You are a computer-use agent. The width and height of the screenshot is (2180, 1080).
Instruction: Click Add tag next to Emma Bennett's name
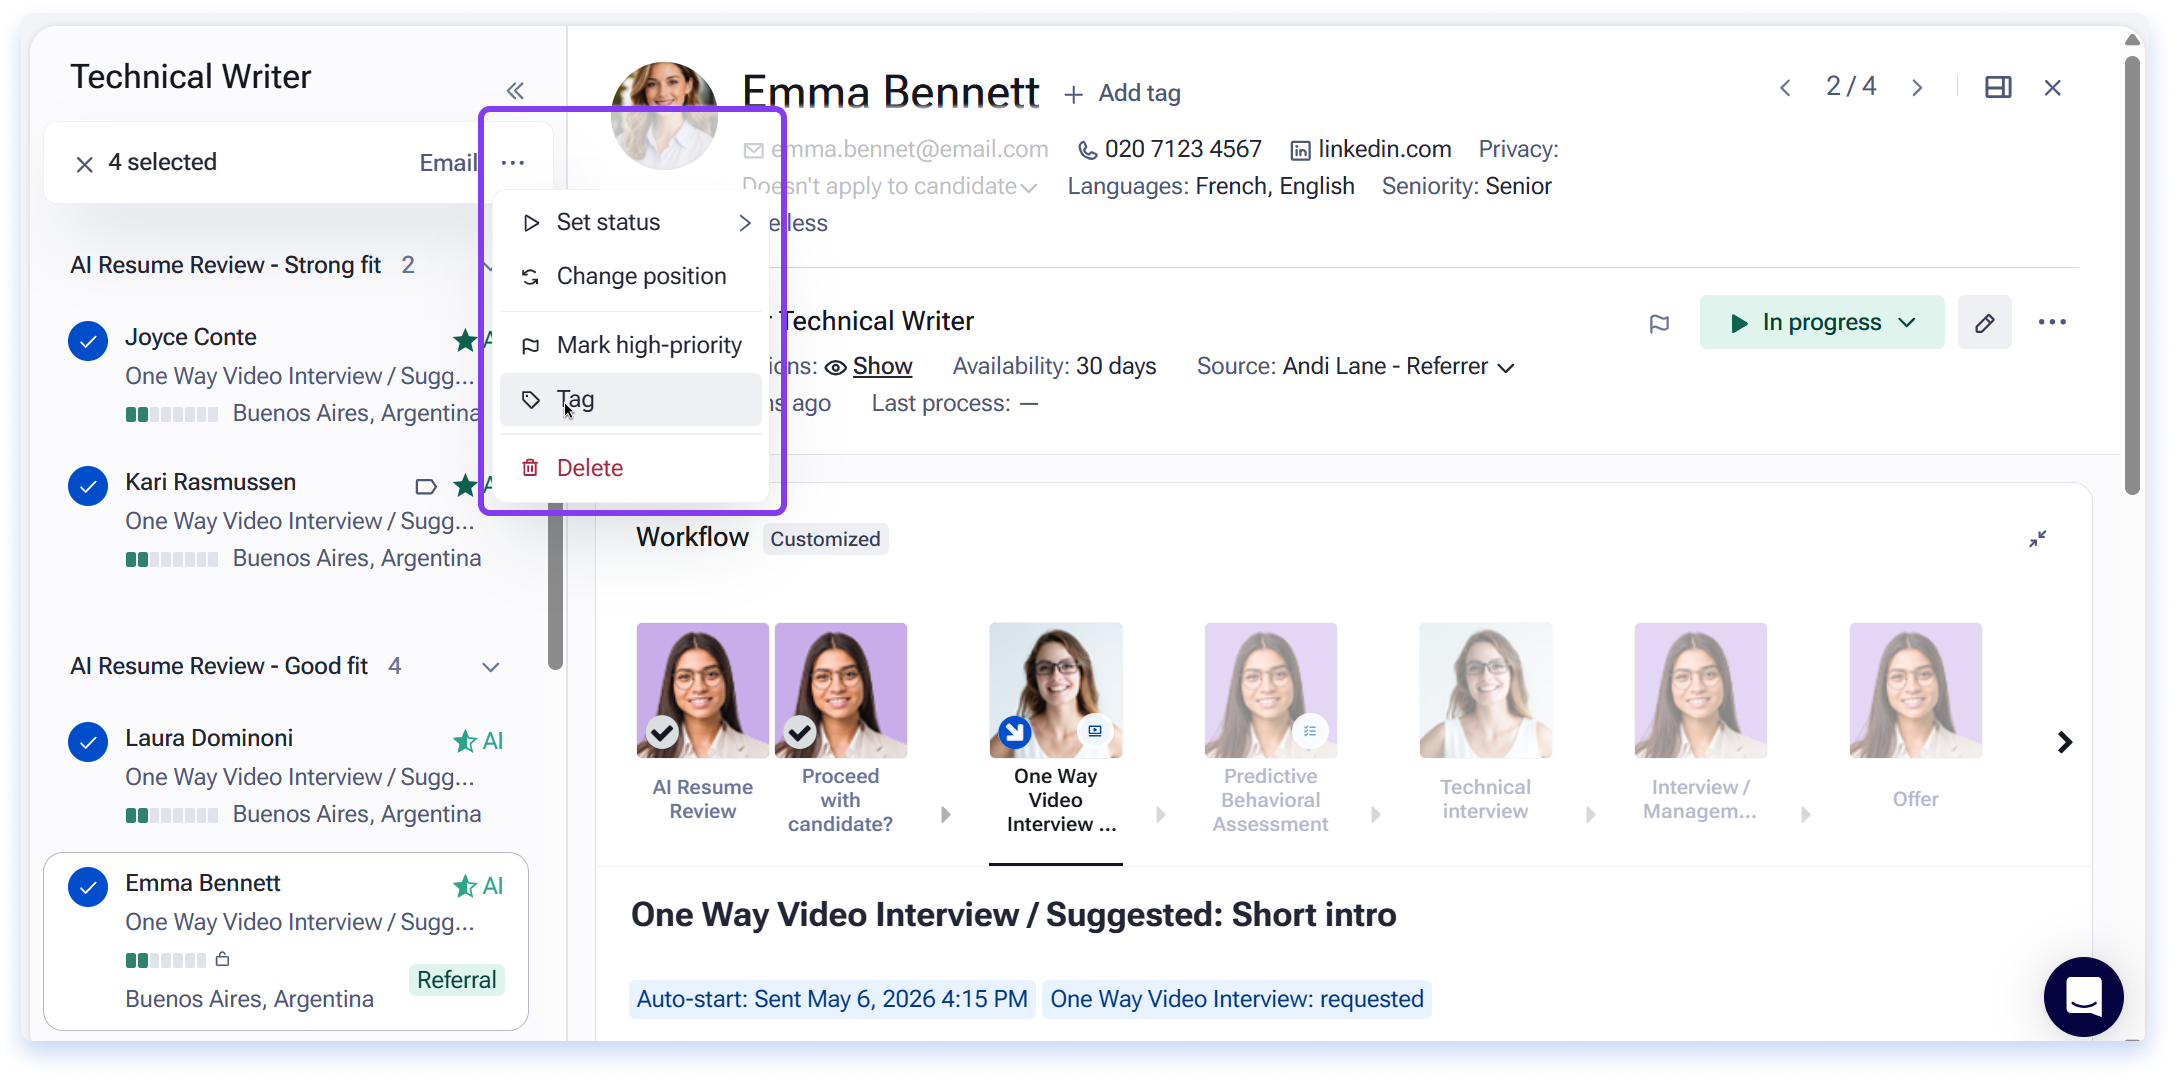1122,93
